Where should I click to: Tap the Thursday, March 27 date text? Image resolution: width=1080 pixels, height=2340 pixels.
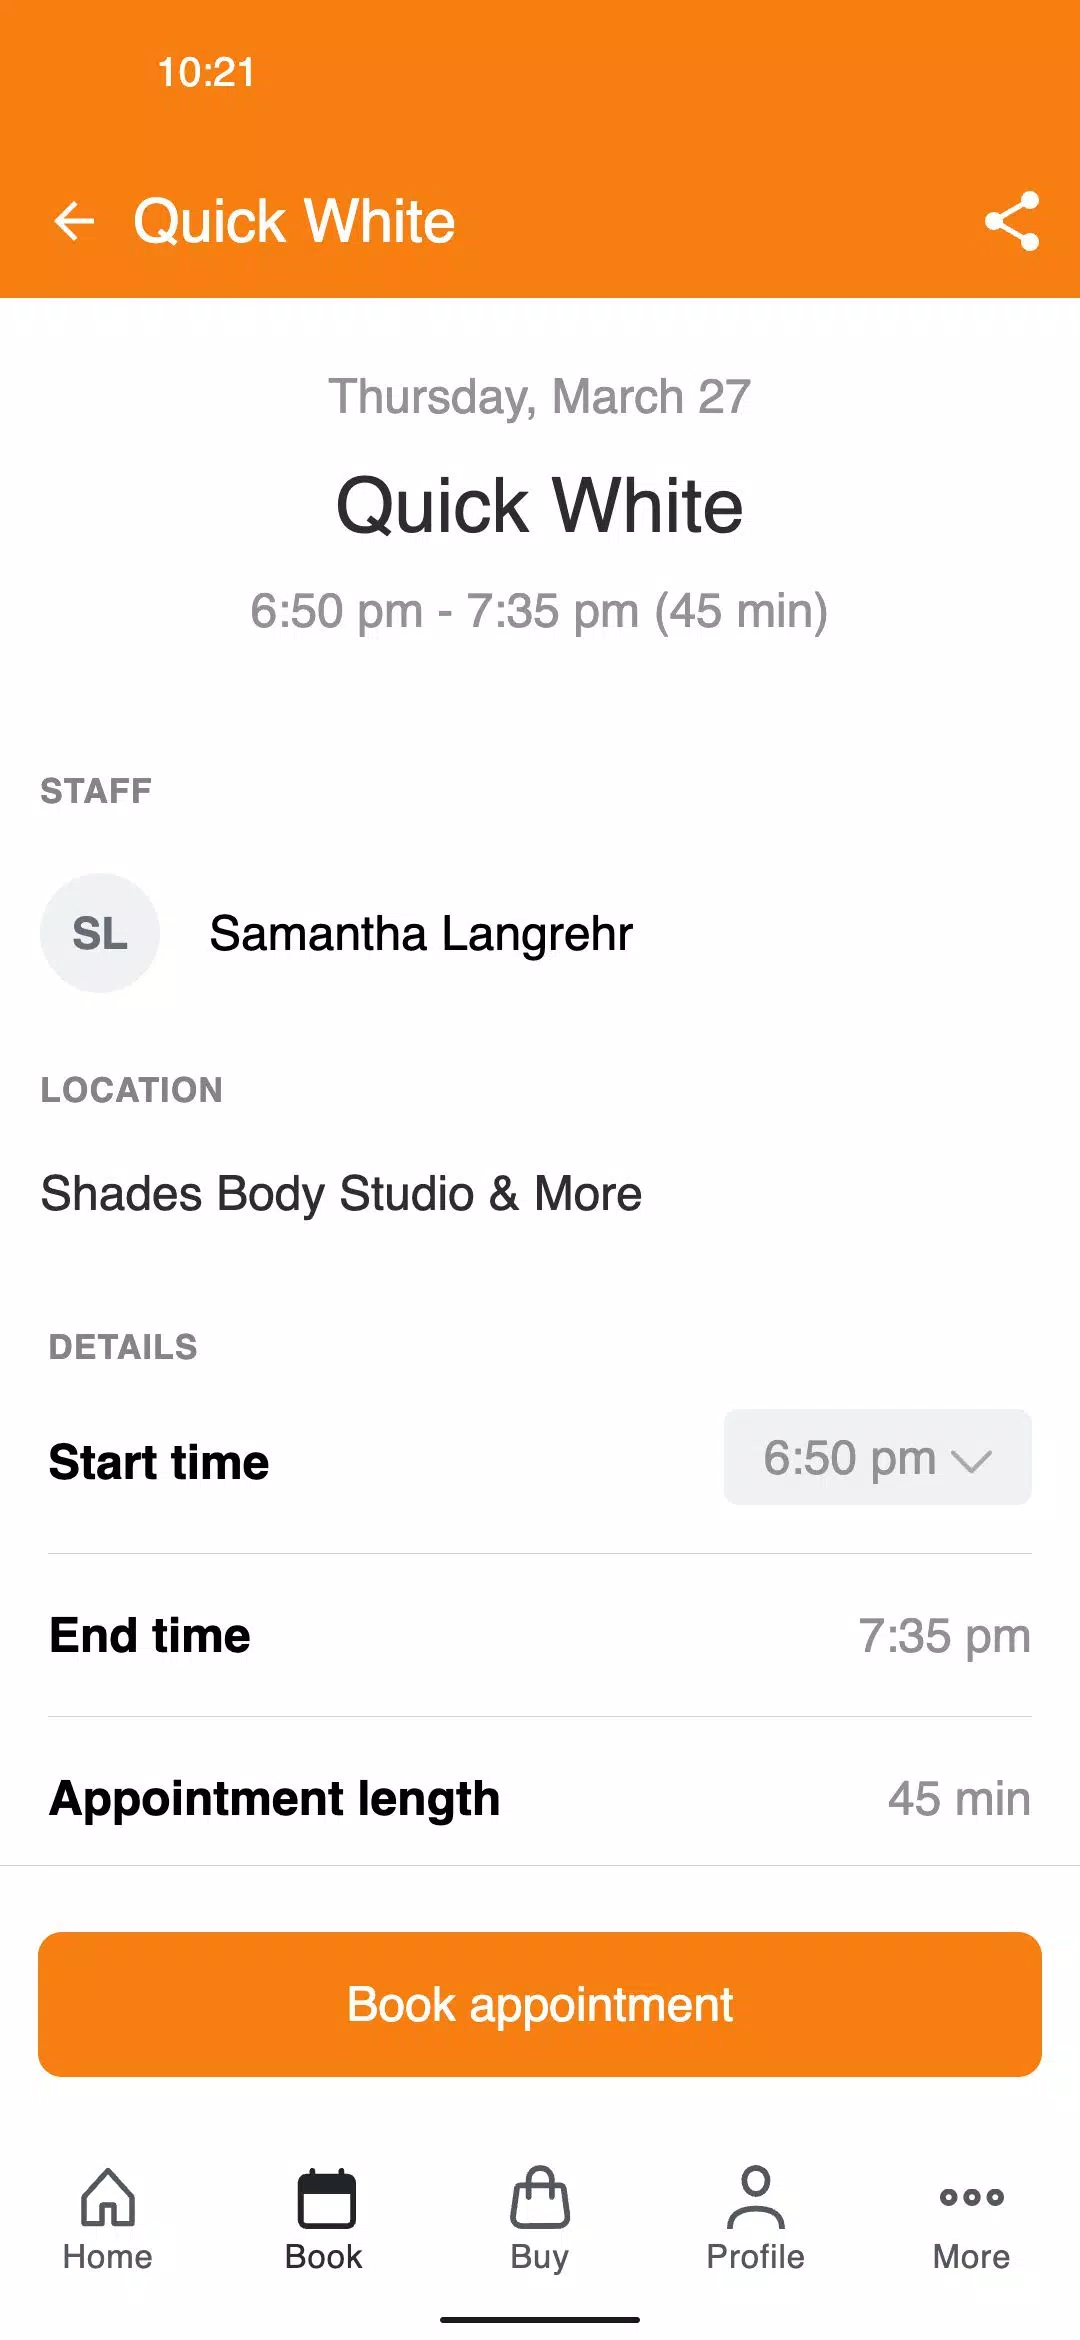540,396
